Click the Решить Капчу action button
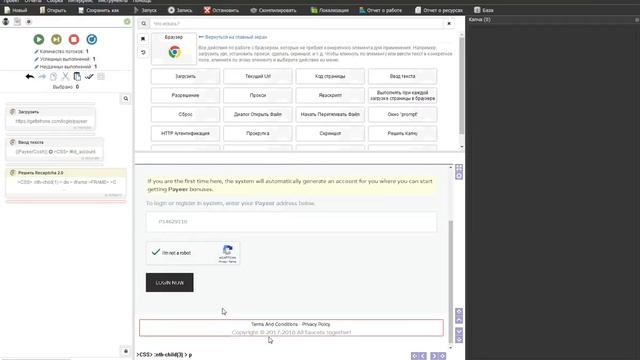The width and height of the screenshot is (640, 360). [402, 133]
